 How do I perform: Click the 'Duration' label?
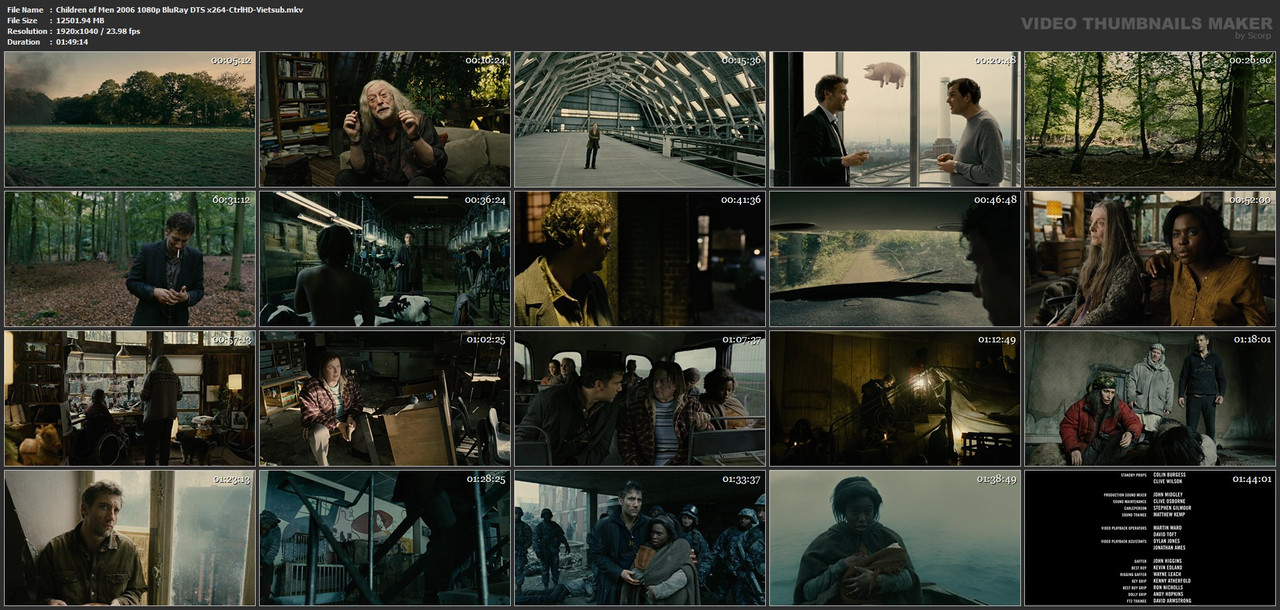point(23,42)
